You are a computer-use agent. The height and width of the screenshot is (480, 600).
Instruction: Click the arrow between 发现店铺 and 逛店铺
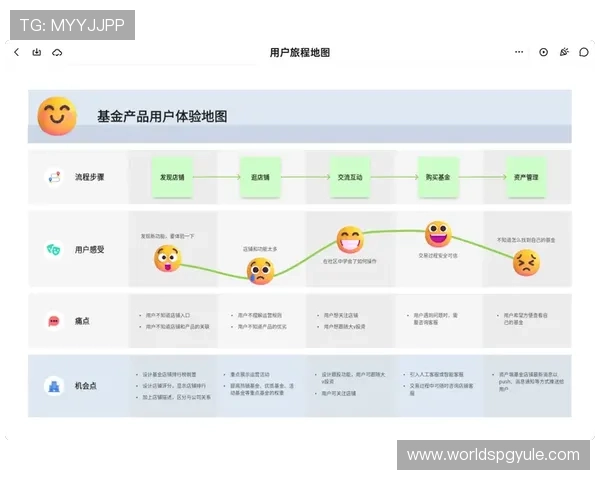[217, 177]
